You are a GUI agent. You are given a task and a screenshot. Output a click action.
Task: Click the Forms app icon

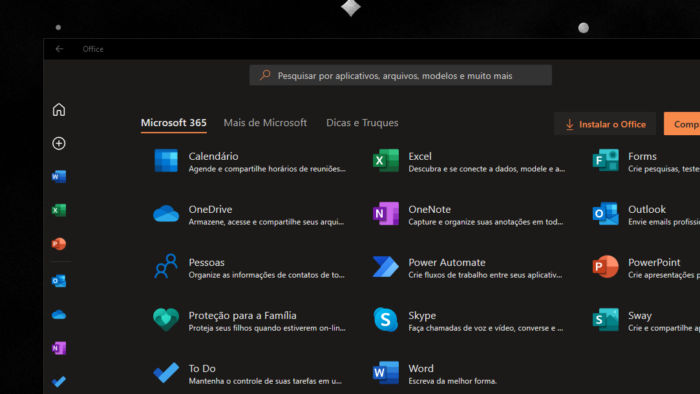tap(605, 161)
